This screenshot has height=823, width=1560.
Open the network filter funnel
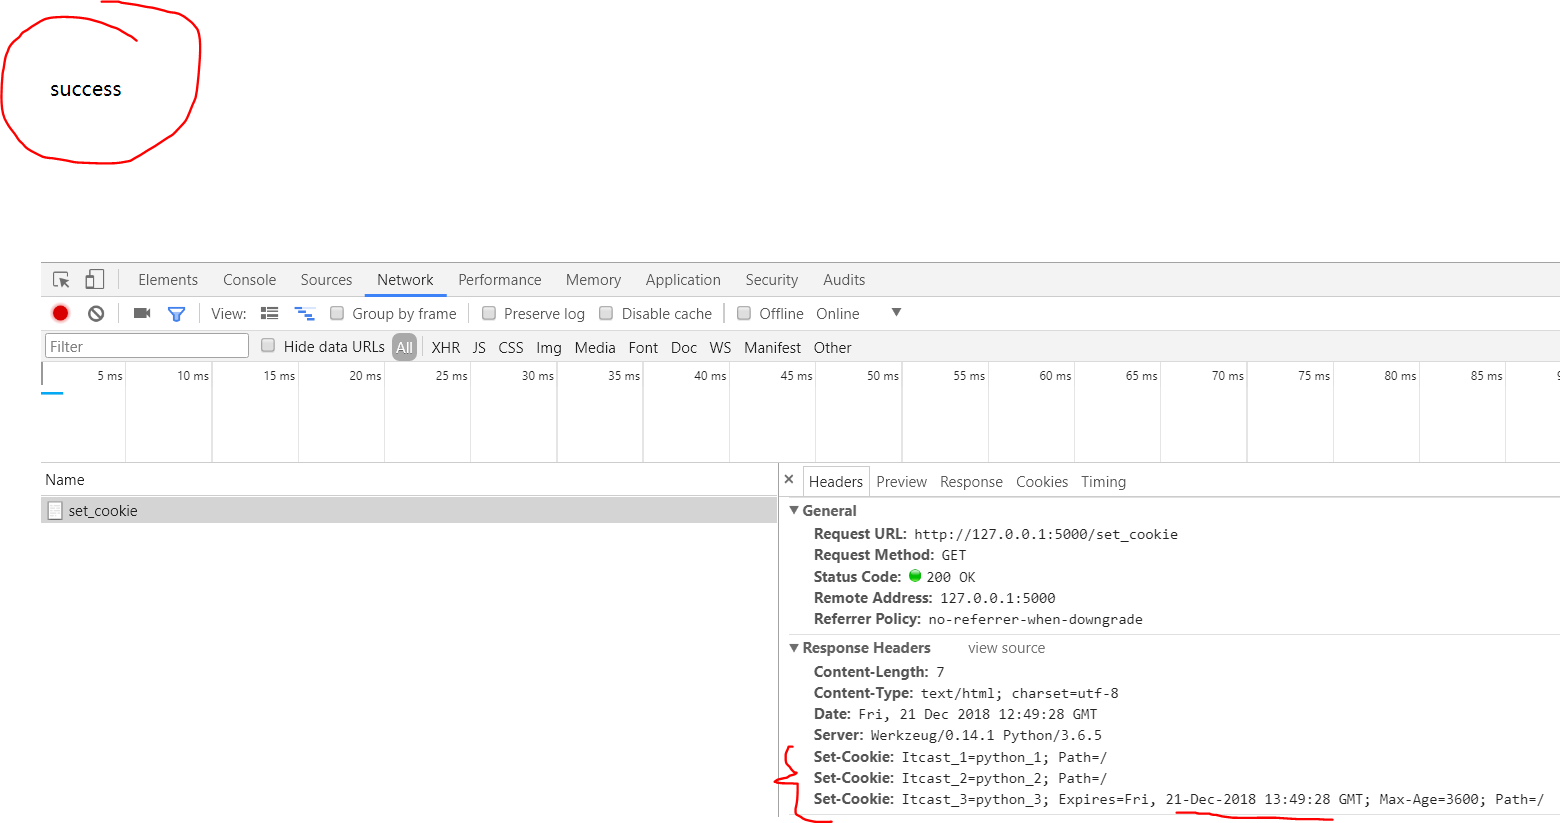[x=176, y=313]
